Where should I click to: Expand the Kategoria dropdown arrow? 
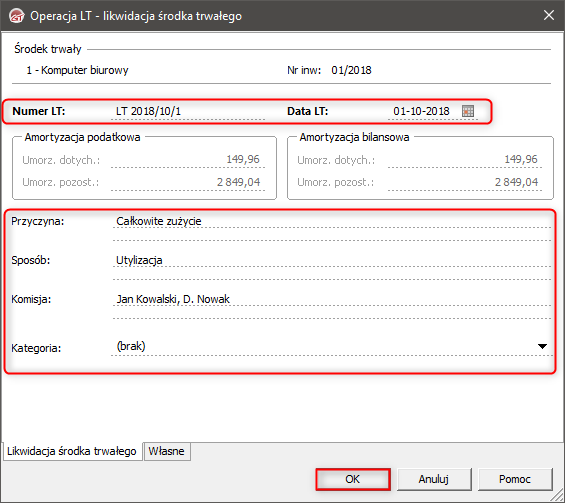pyautogui.click(x=542, y=346)
